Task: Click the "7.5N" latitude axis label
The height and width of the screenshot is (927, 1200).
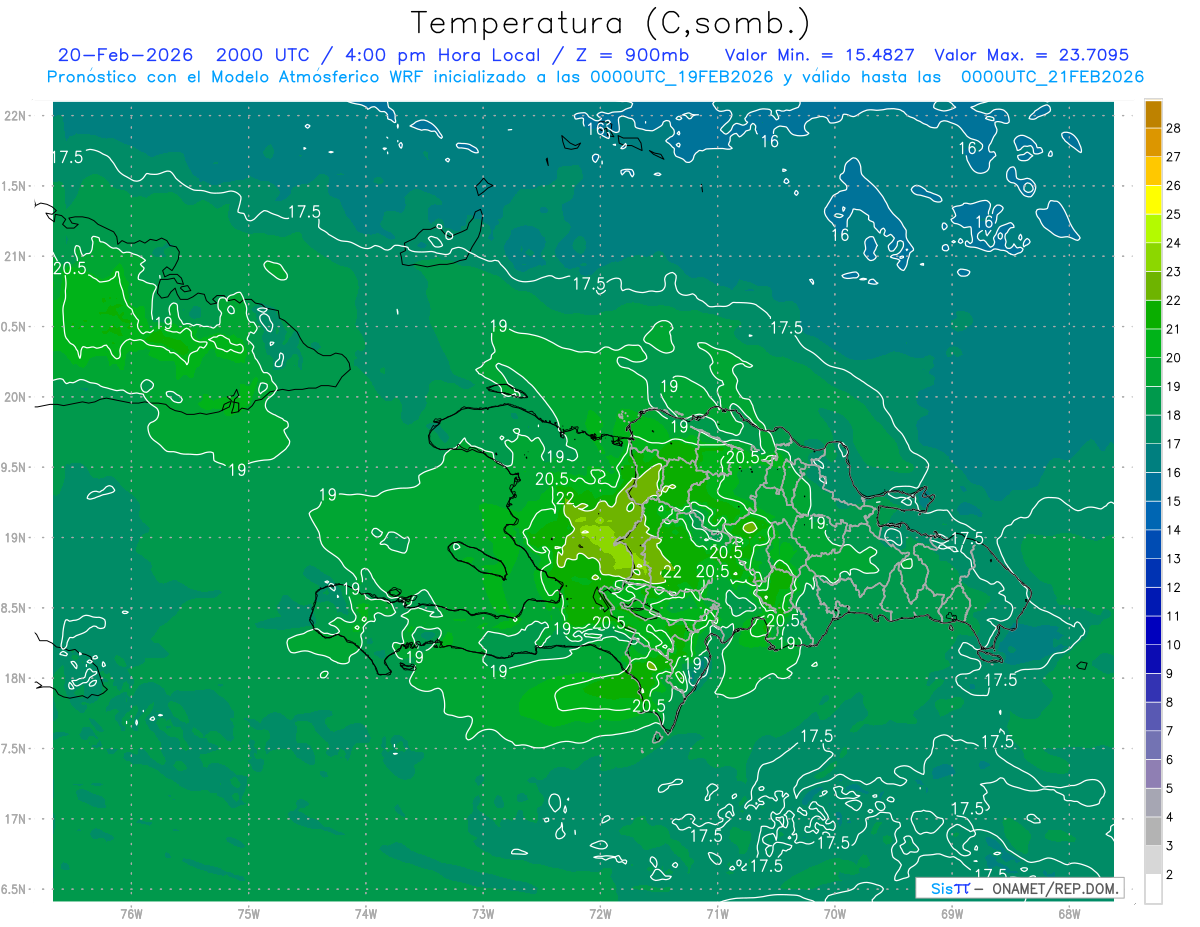Action: click(x=16, y=749)
